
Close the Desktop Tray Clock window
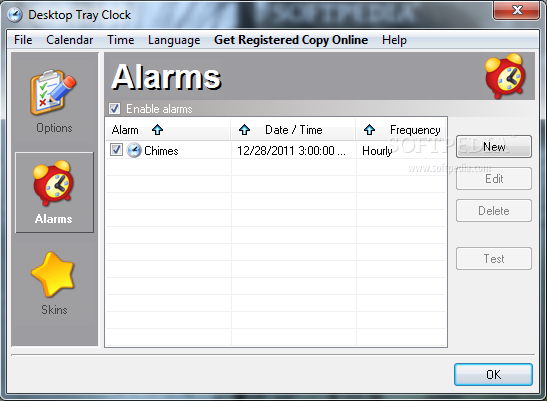tap(517, 10)
